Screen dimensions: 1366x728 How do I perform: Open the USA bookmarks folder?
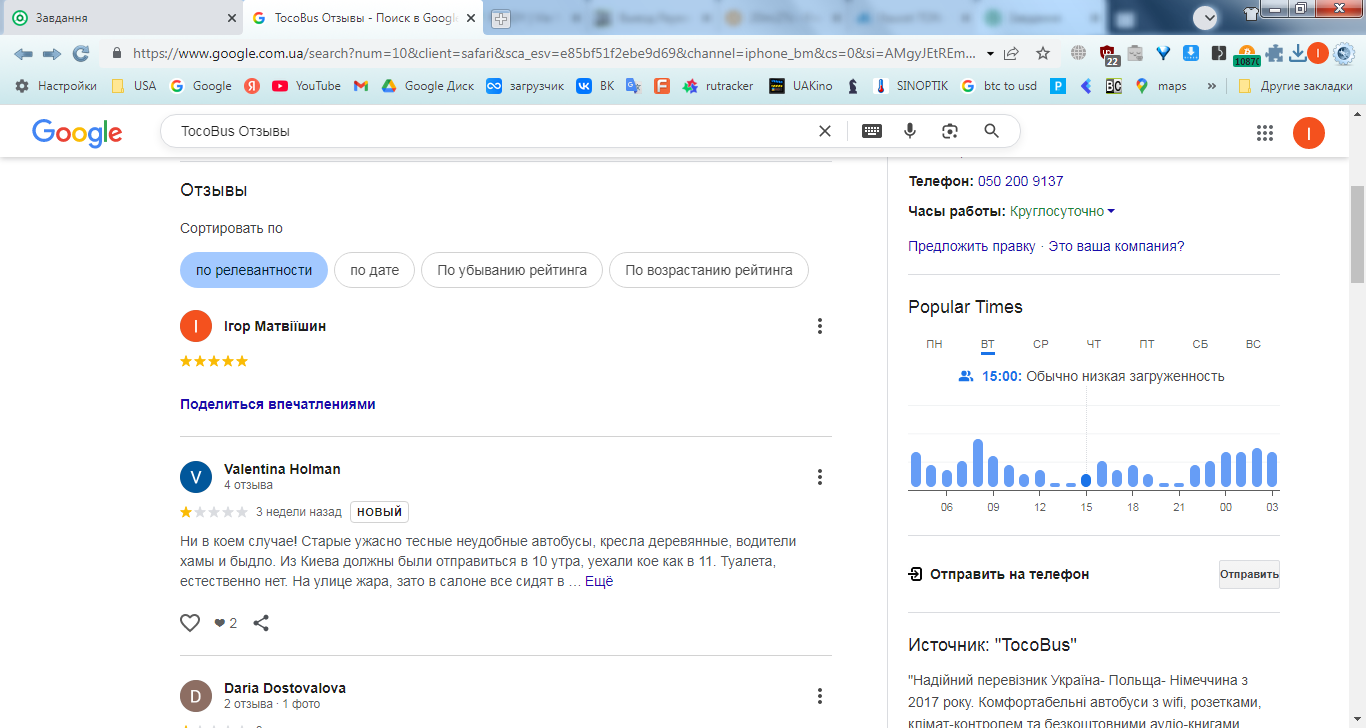pyautogui.click(x=134, y=86)
